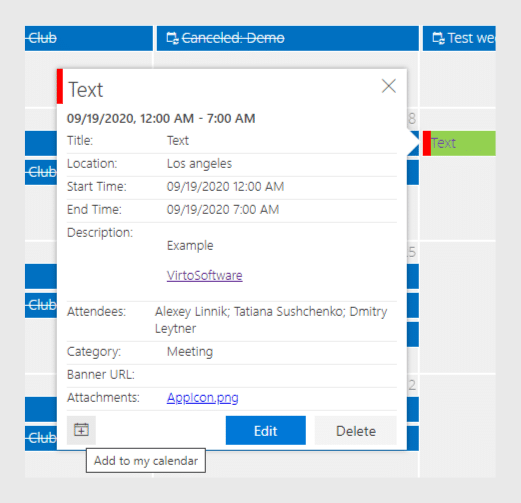The width and height of the screenshot is (521, 503).
Task: Click the Banner URL label
Action: [x=101, y=375]
